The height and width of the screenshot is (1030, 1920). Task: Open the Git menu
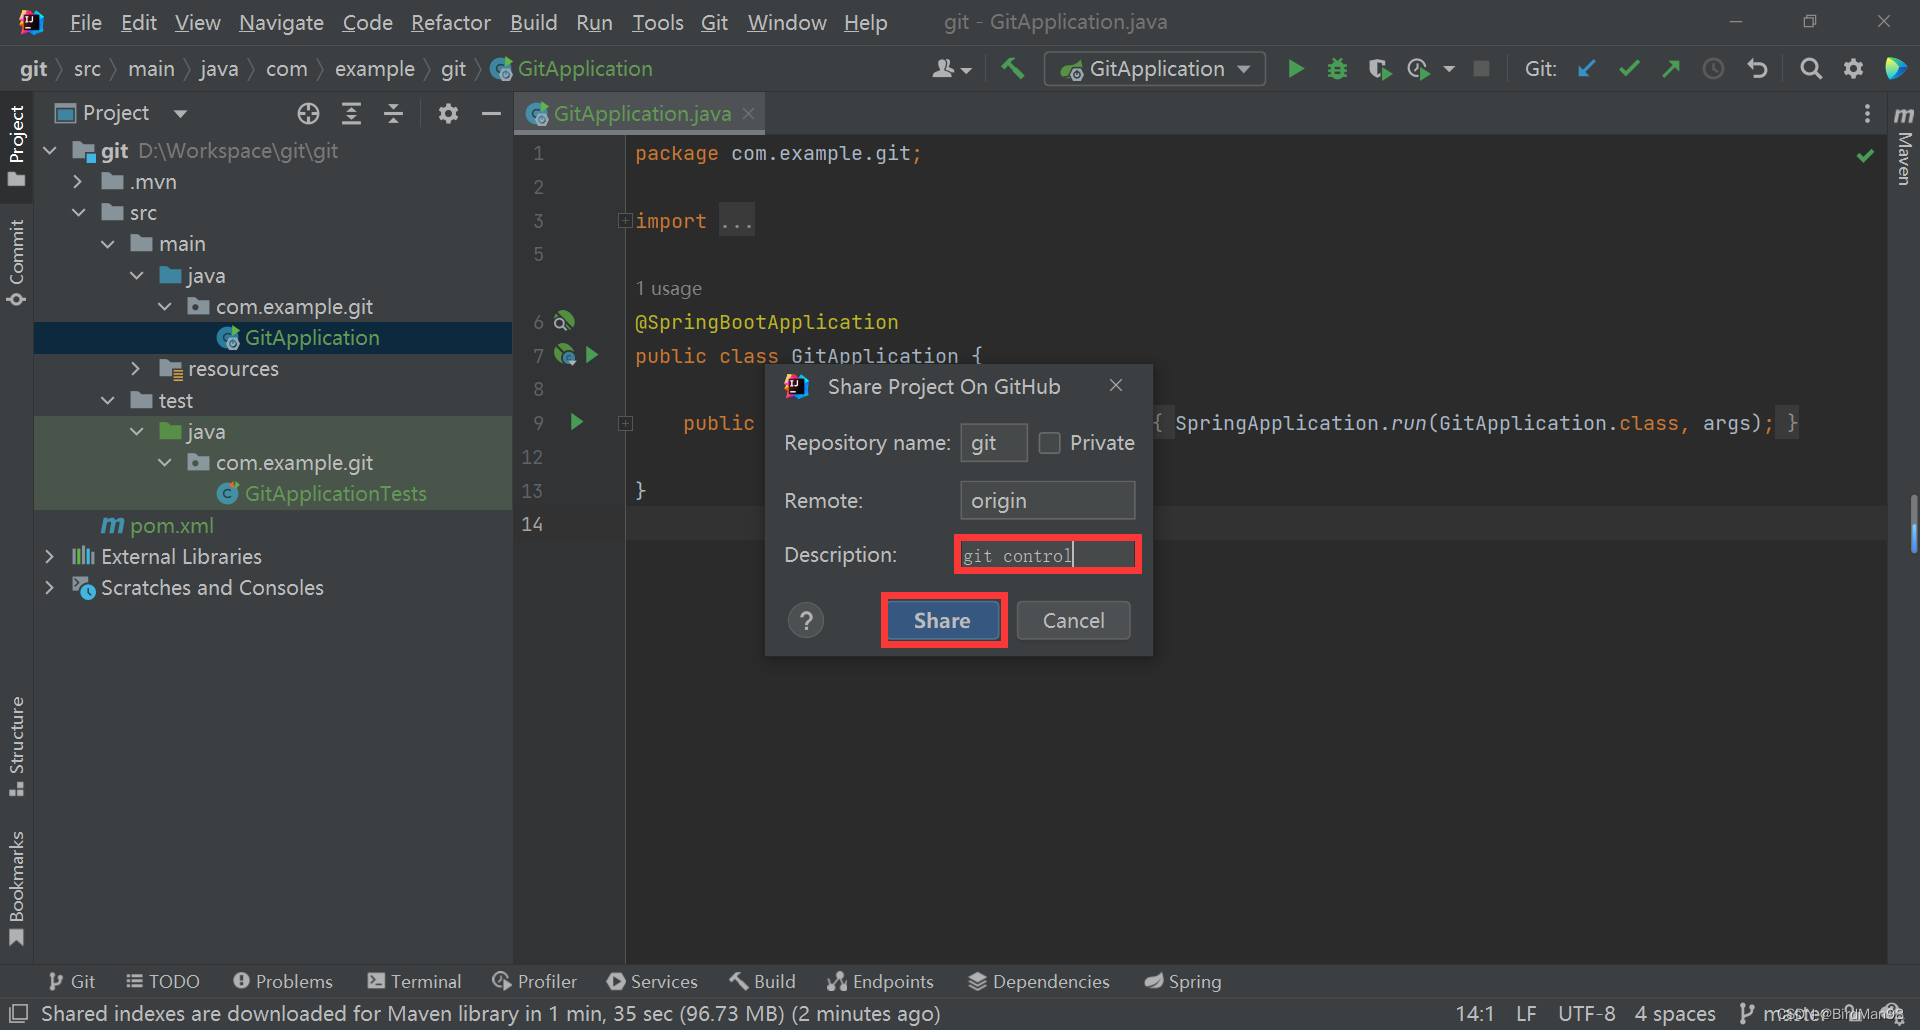pos(714,22)
